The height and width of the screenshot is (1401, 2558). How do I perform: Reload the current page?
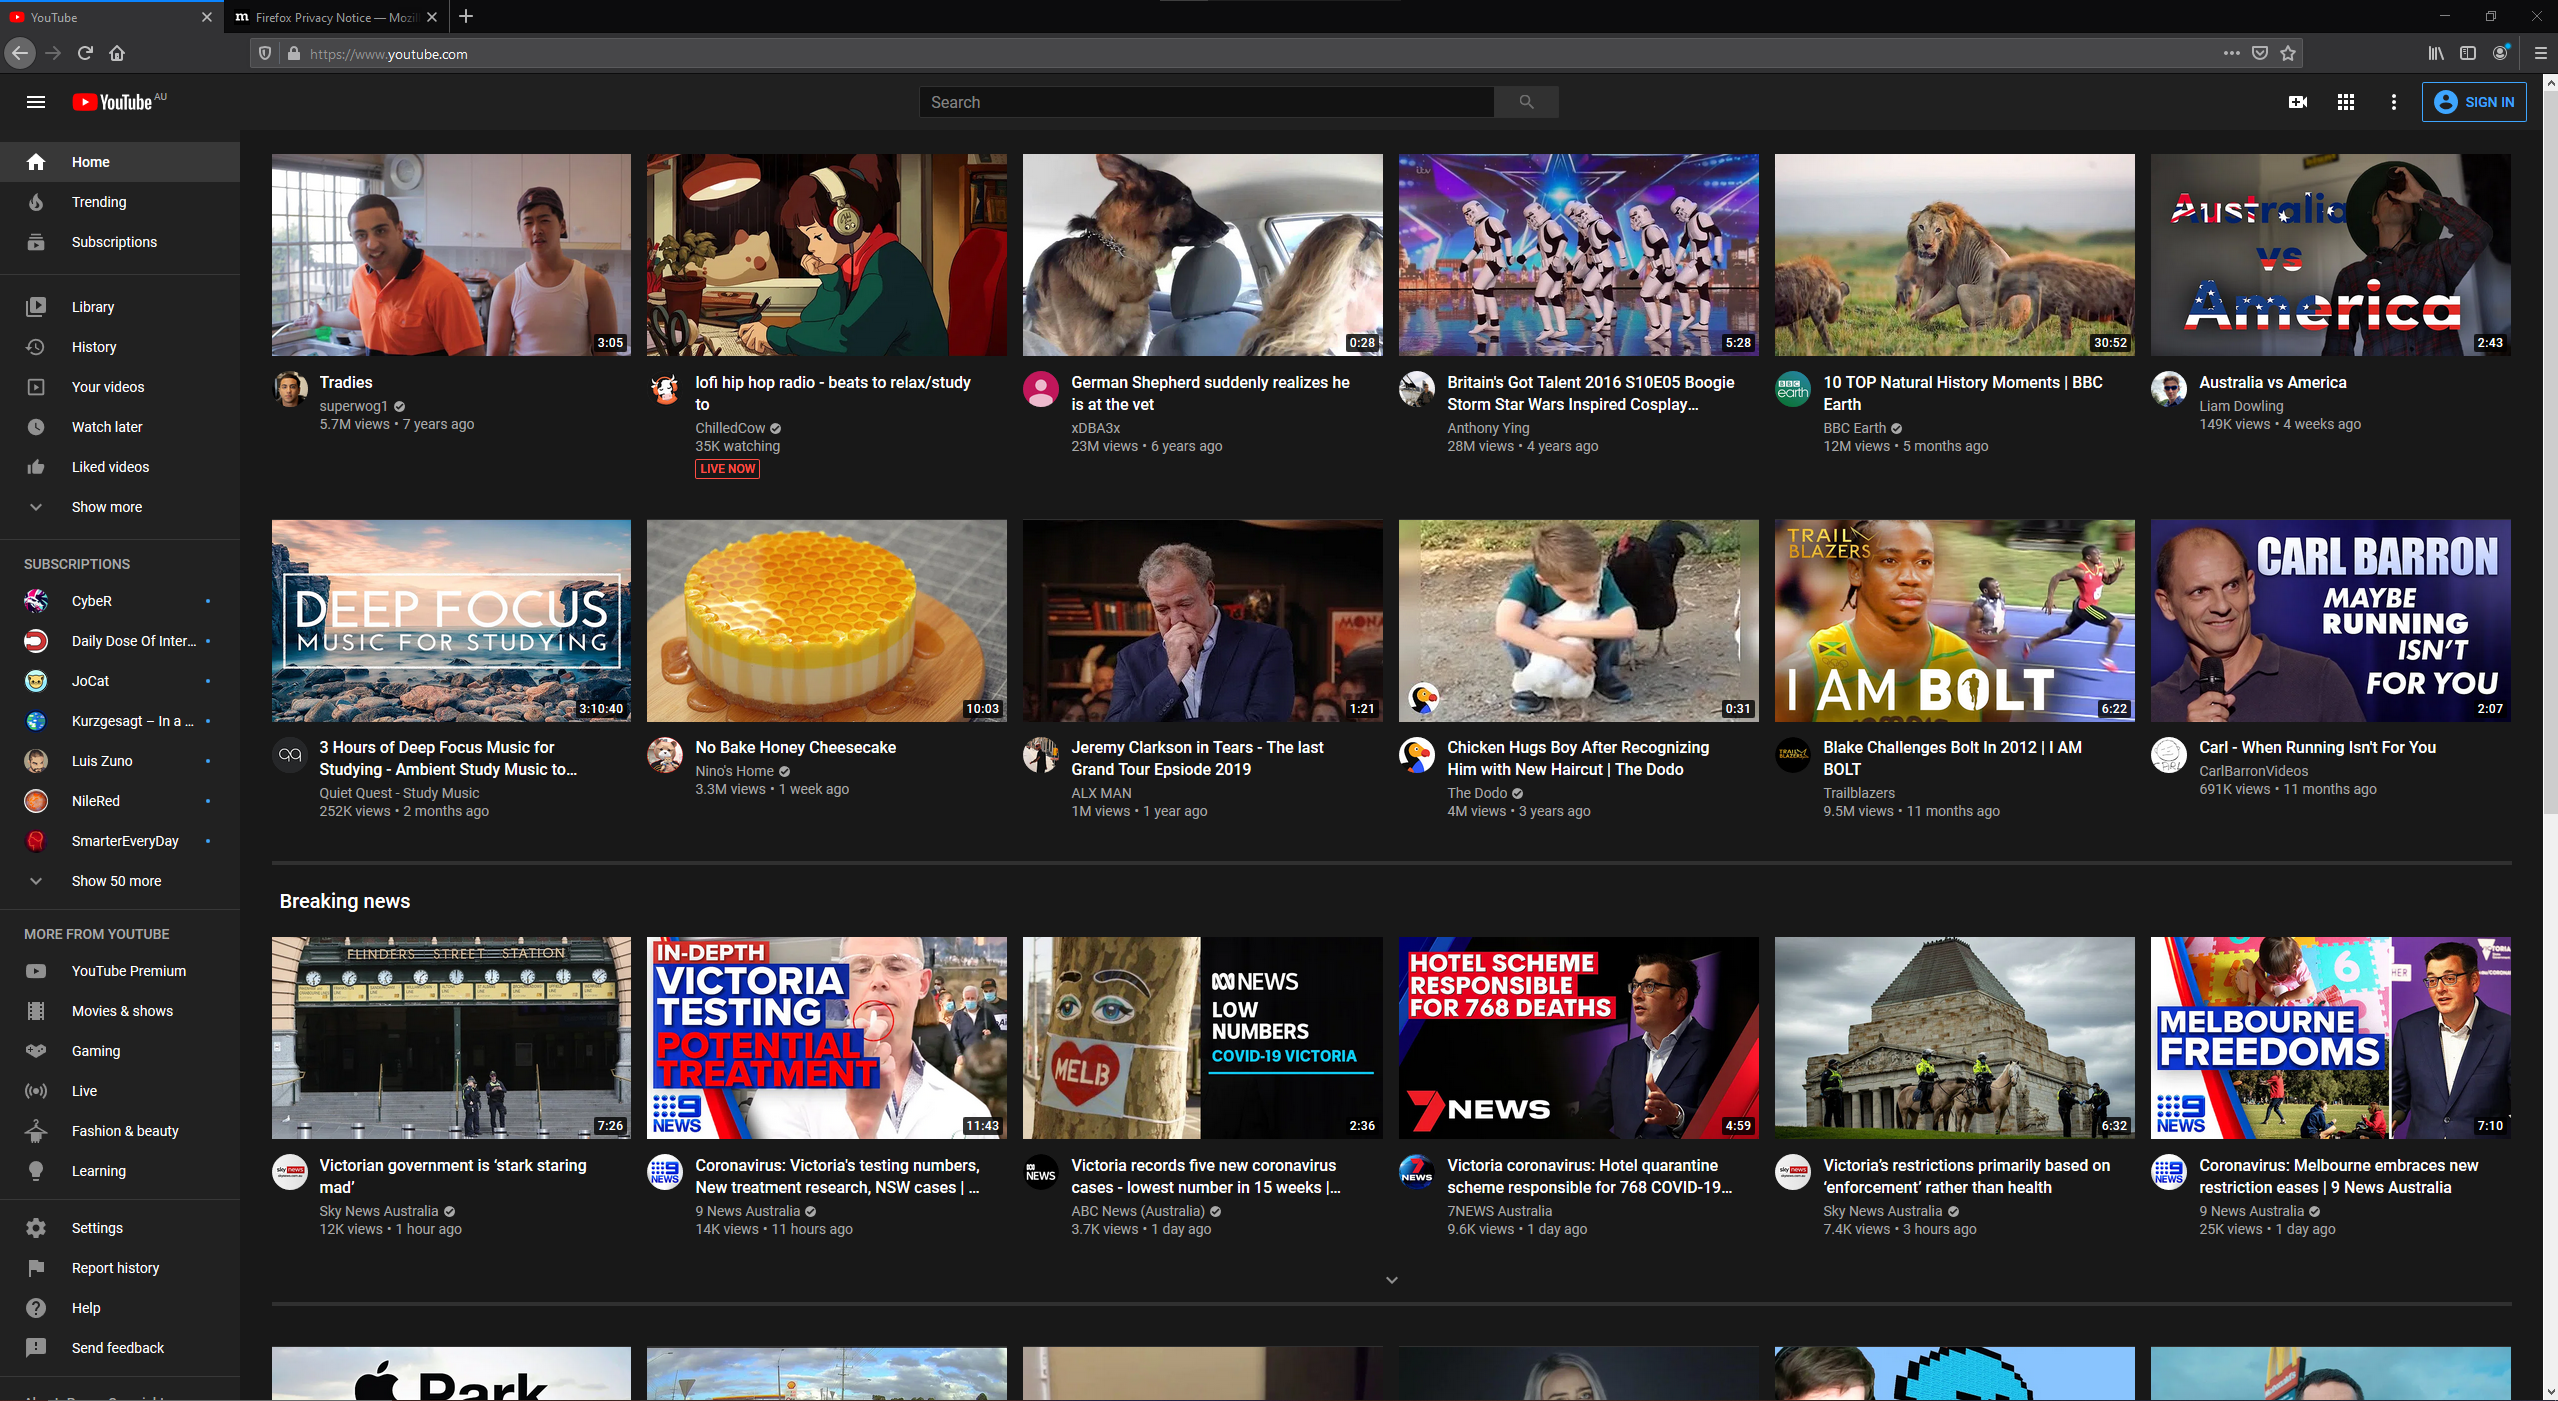point(85,53)
